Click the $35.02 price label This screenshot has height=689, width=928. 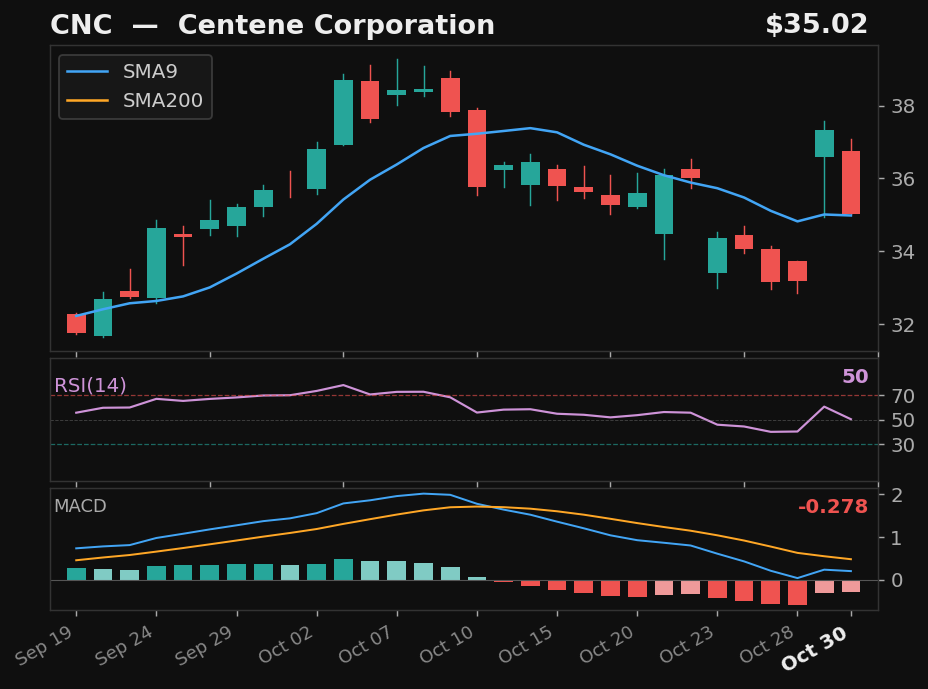point(816,25)
